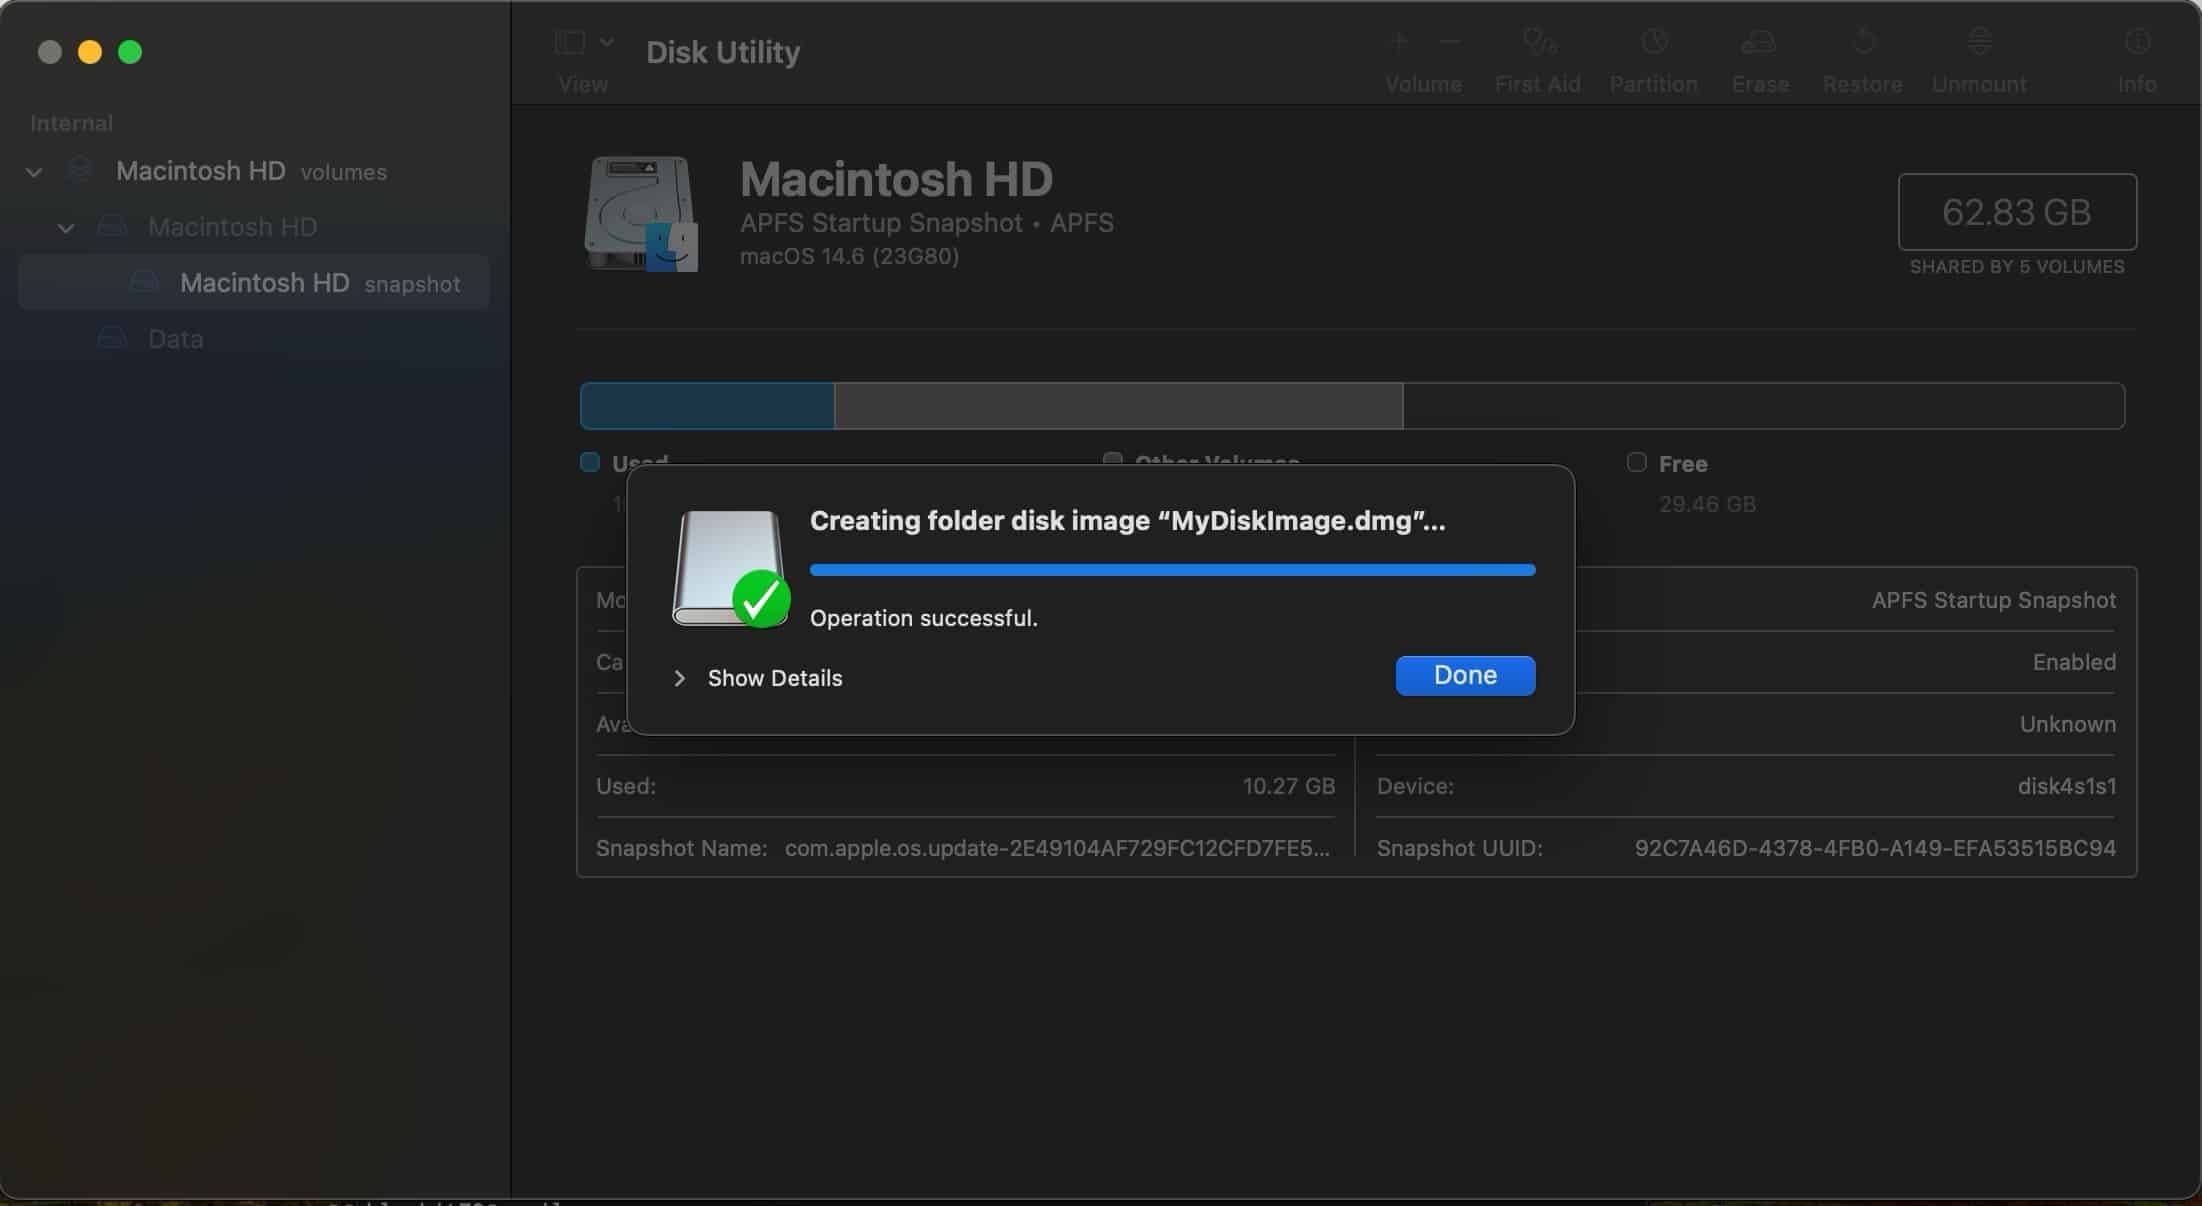Click the Snapshot Name value text
Viewport: 2202px width, 1206px height.
(1057, 848)
